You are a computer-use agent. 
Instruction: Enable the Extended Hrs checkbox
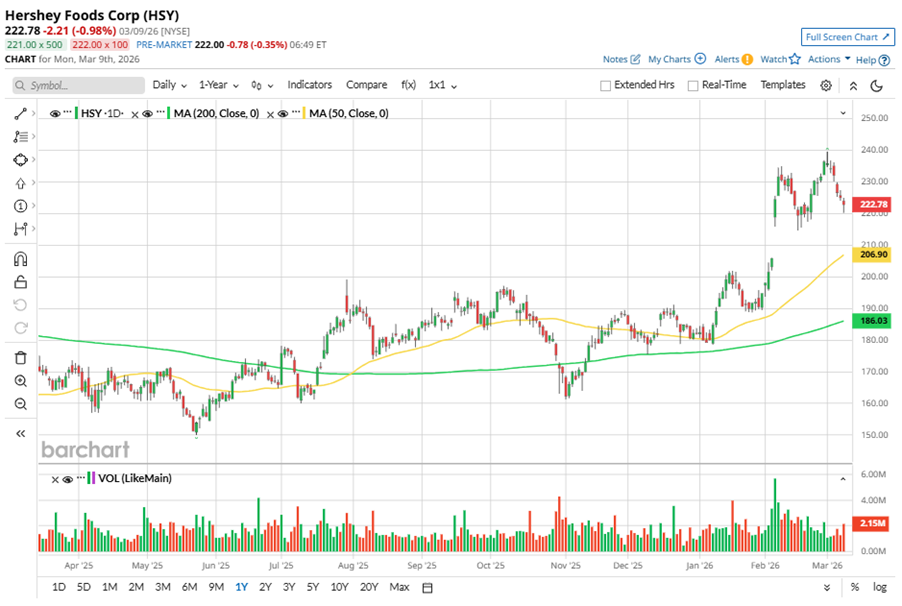click(606, 86)
